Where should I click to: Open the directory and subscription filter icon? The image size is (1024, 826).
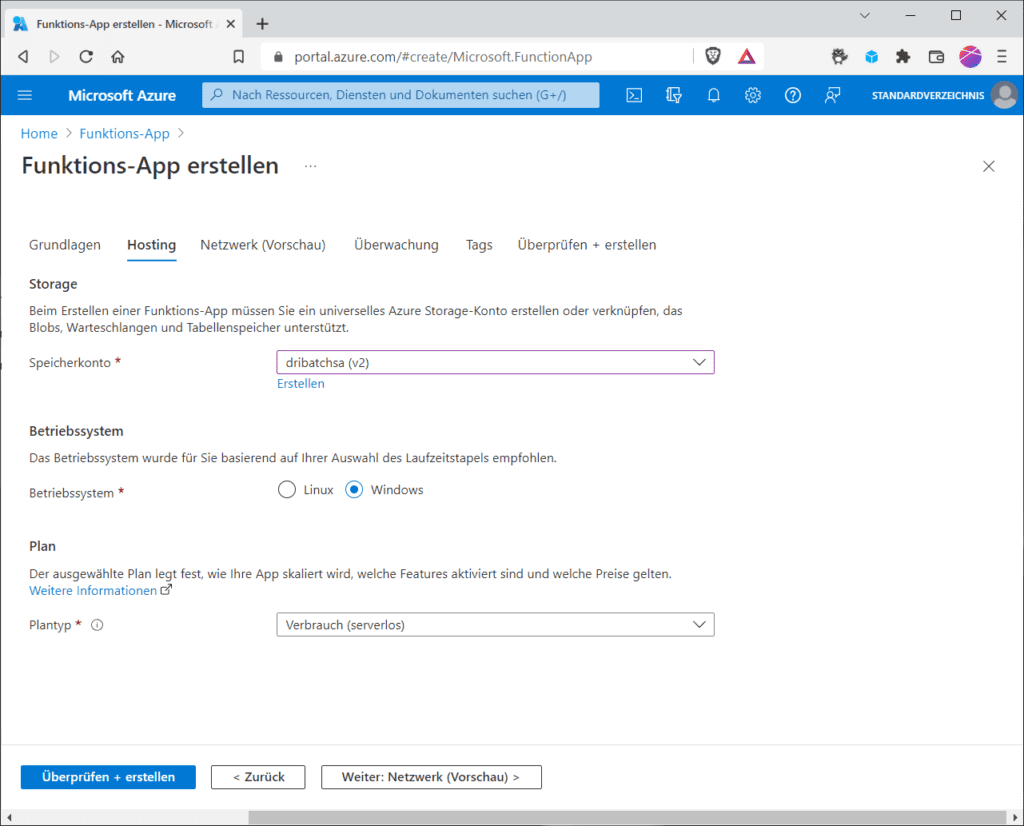[x=673, y=95]
